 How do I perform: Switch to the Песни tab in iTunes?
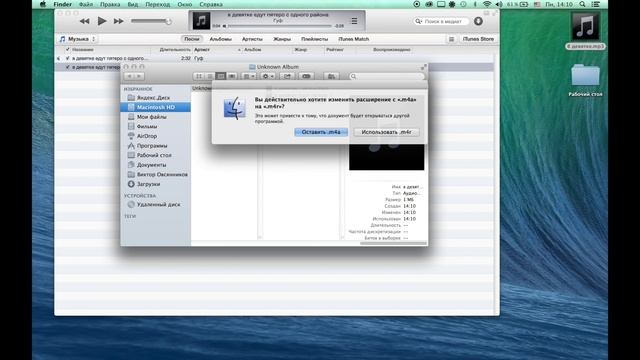[x=191, y=39]
